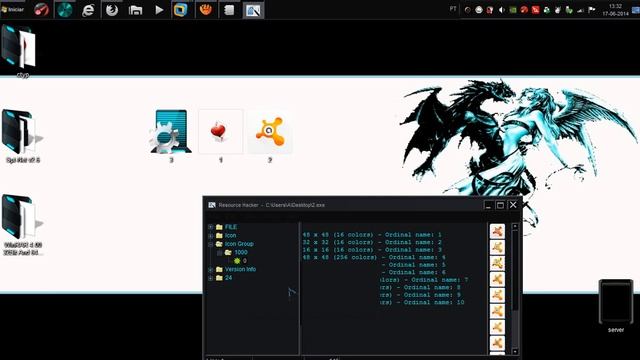Open the grey document taskbar icon
Screen dimensions: 640x360
click(x=229, y=10)
